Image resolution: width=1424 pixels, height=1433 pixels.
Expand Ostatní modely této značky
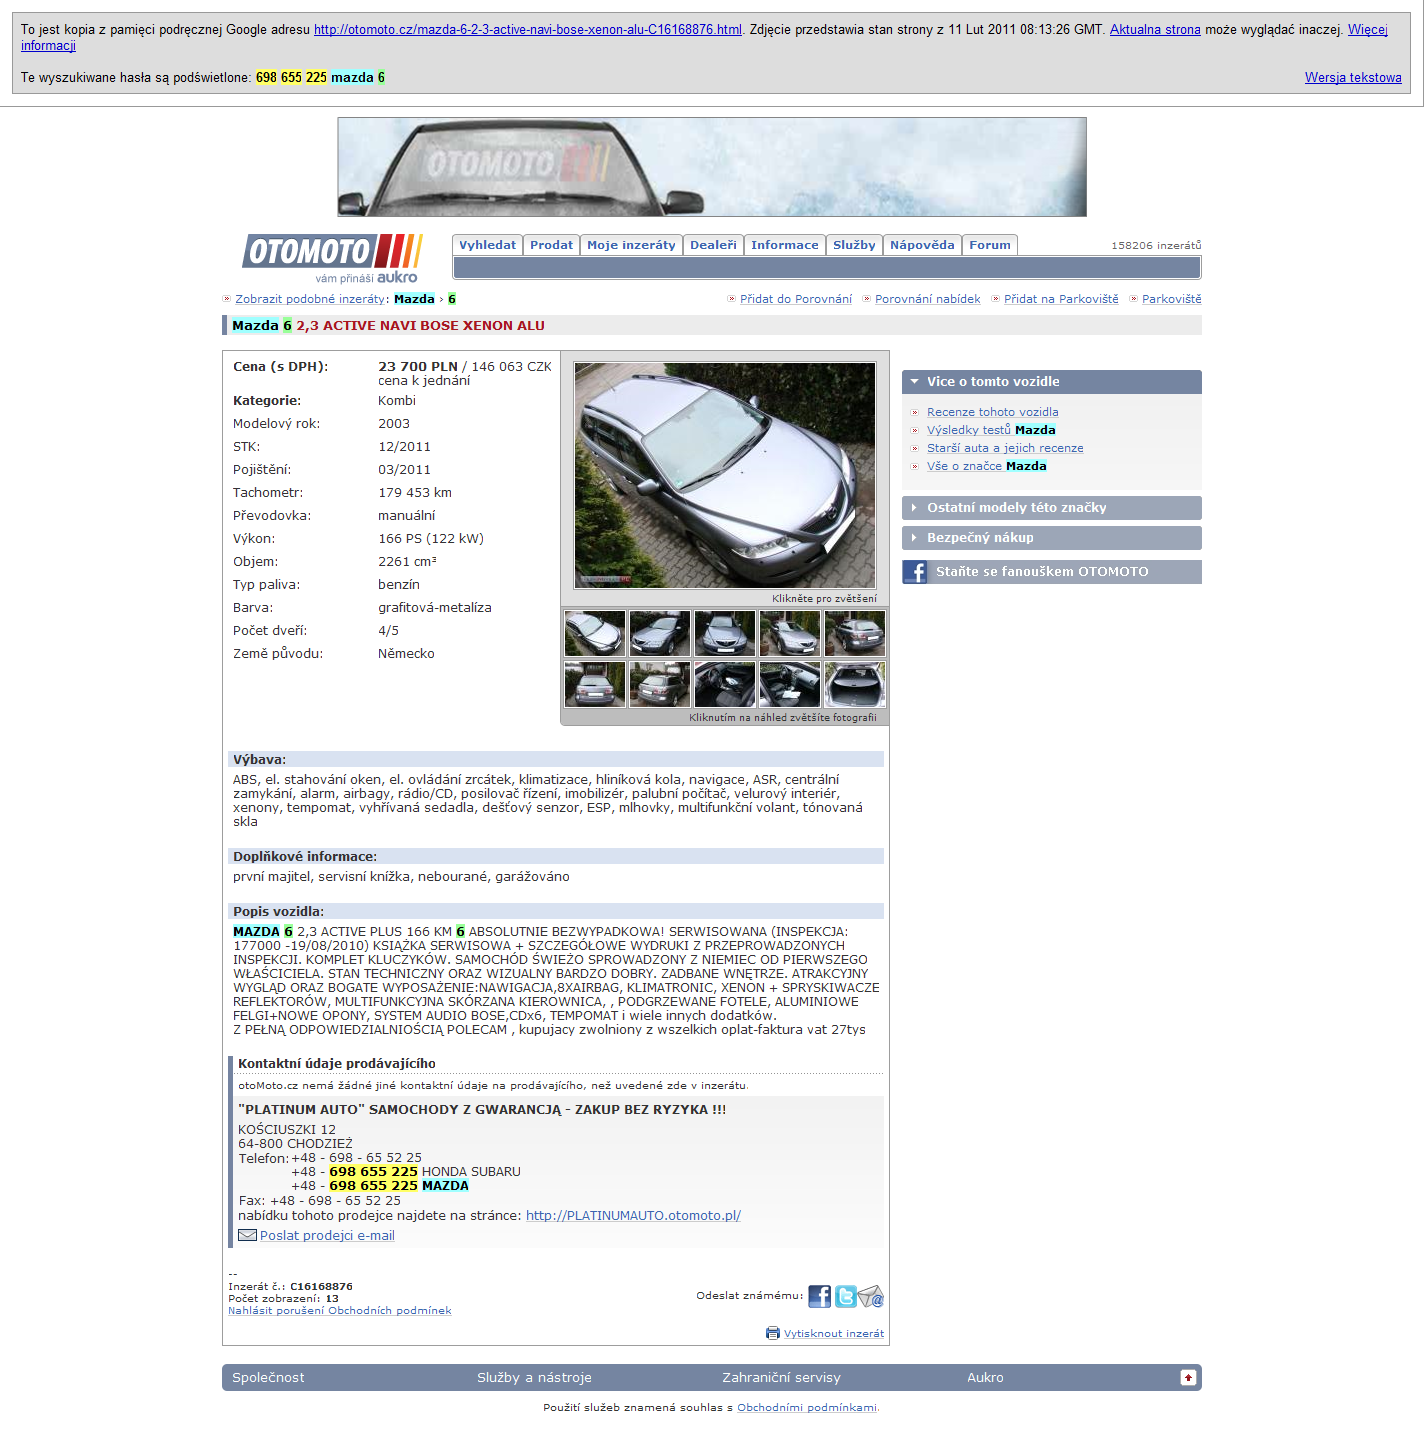(1052, 508)
